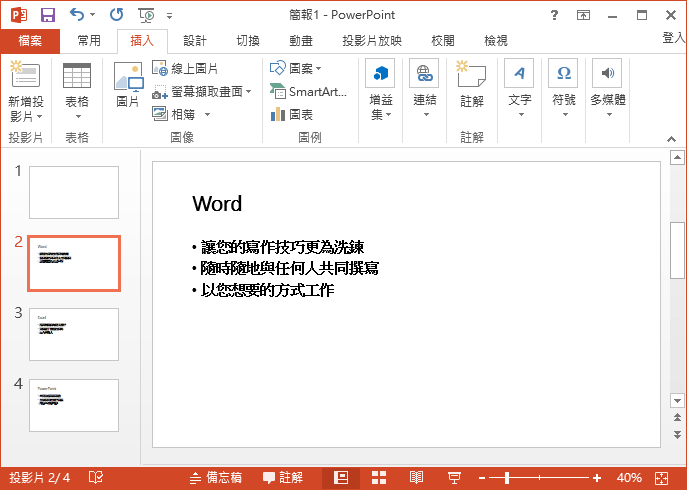This screenshot has width=687, height=490.
Task: Open the Customize Quick Access Toolbar arrow
Action: coord(170,16)
